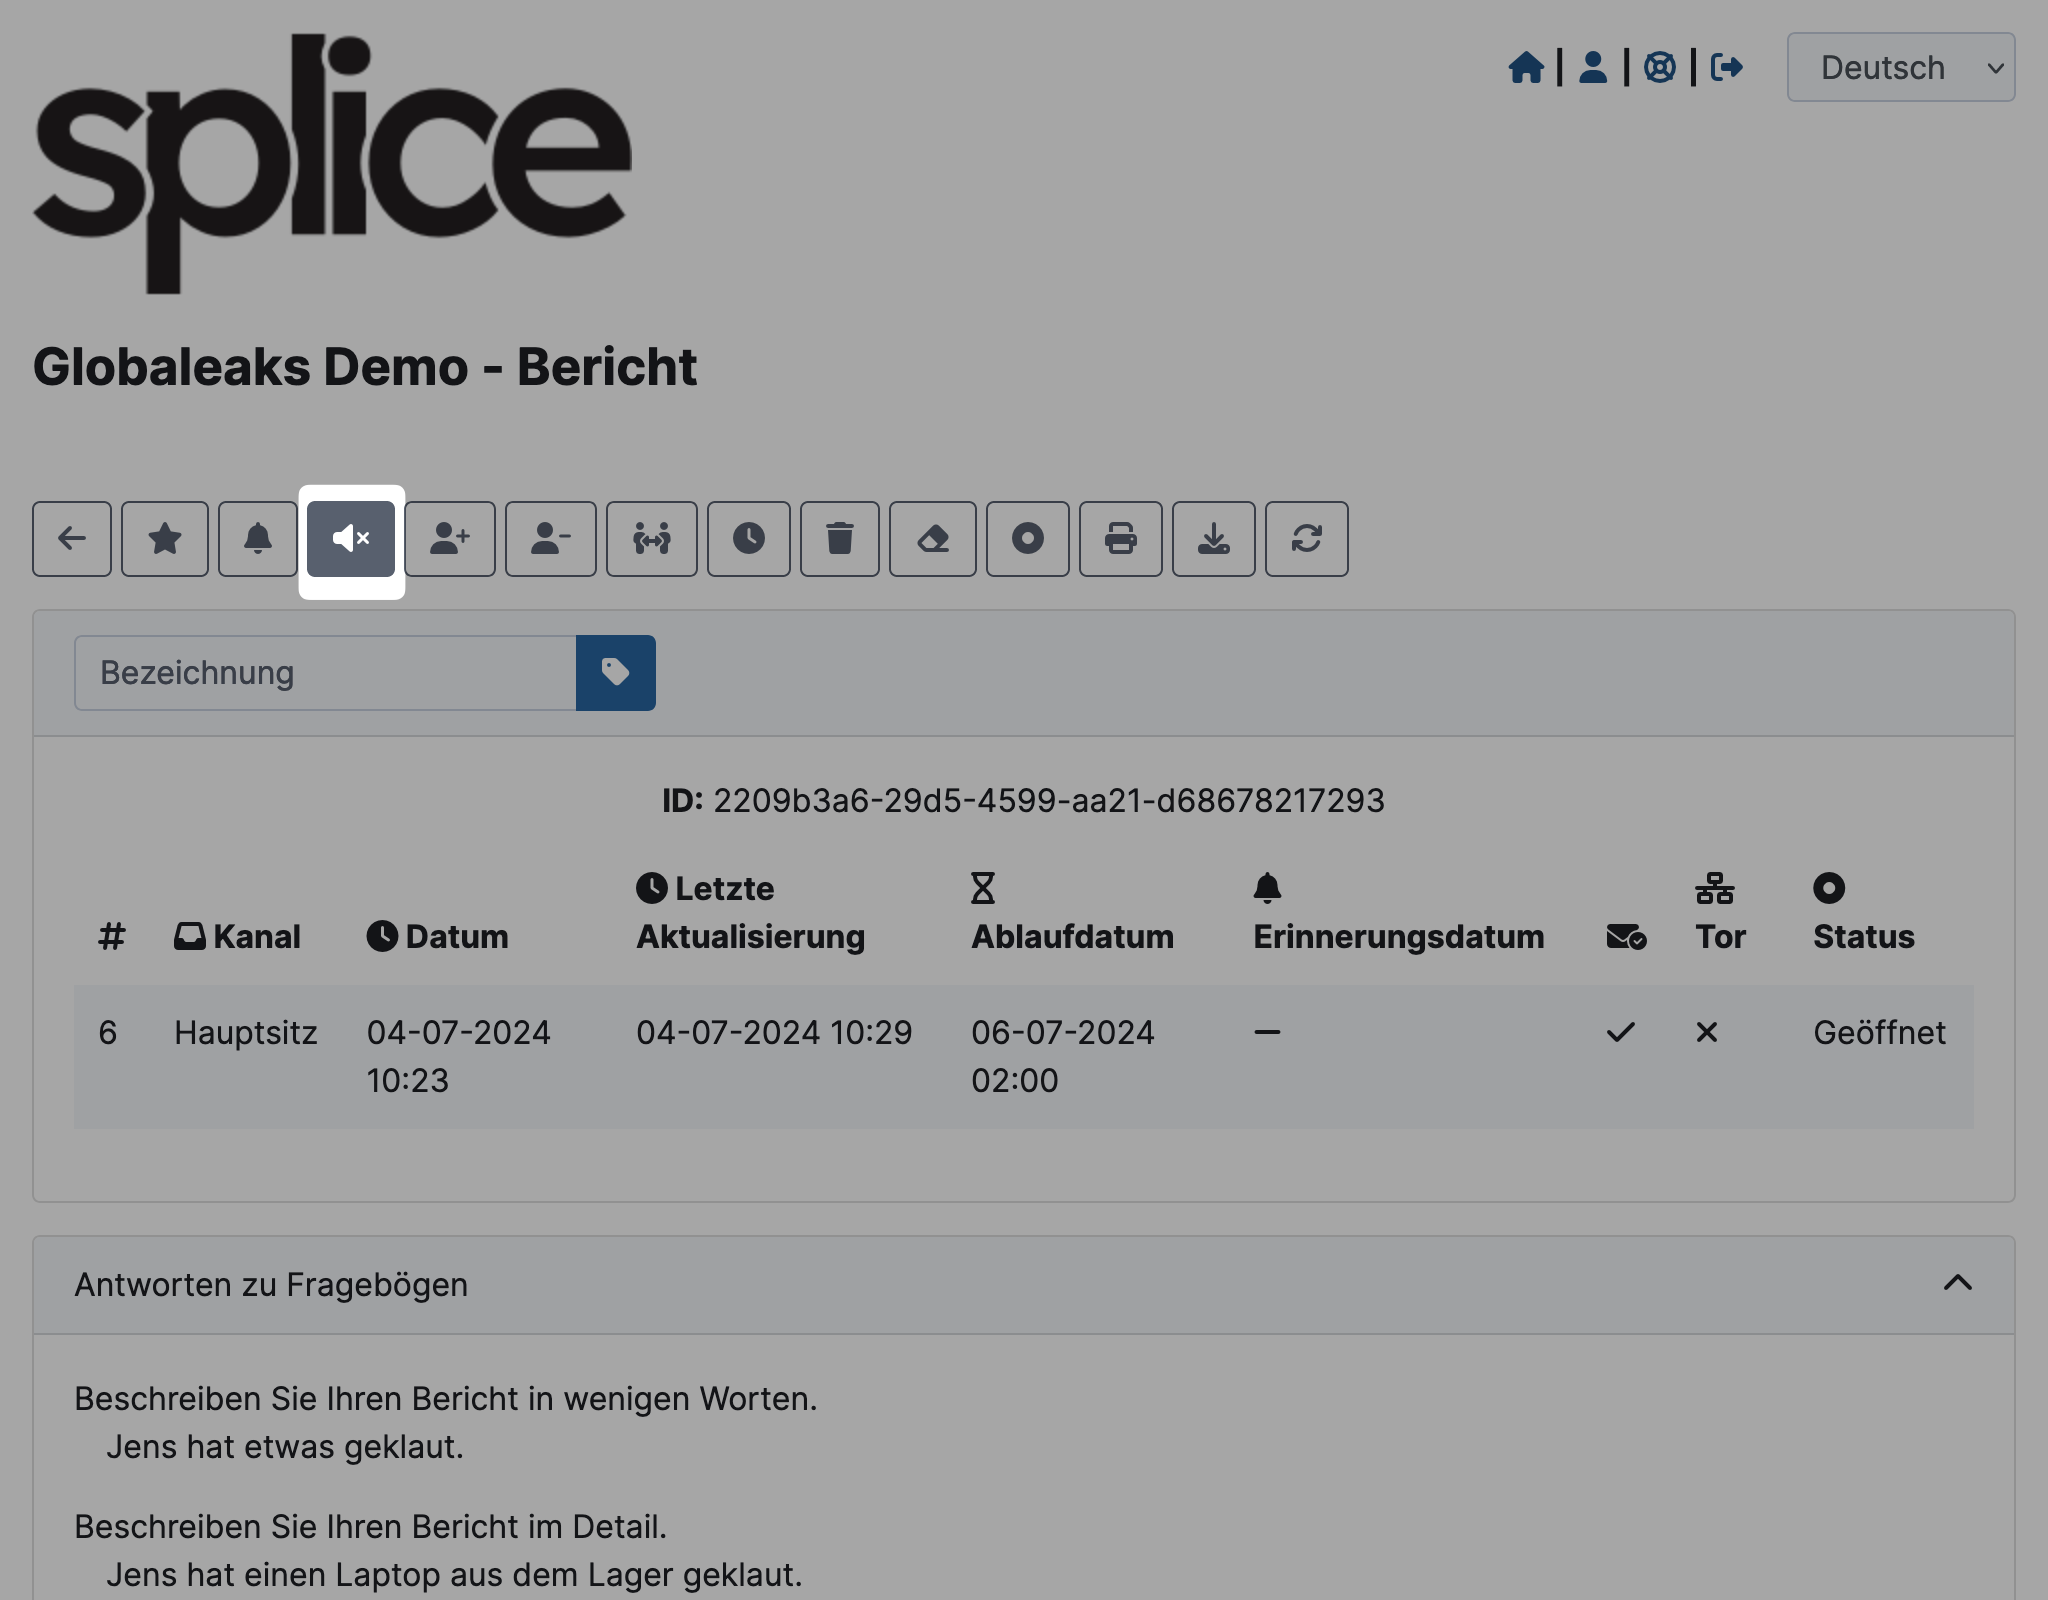
Task: Click the remove collaborator icon
Action: point(549,537)
